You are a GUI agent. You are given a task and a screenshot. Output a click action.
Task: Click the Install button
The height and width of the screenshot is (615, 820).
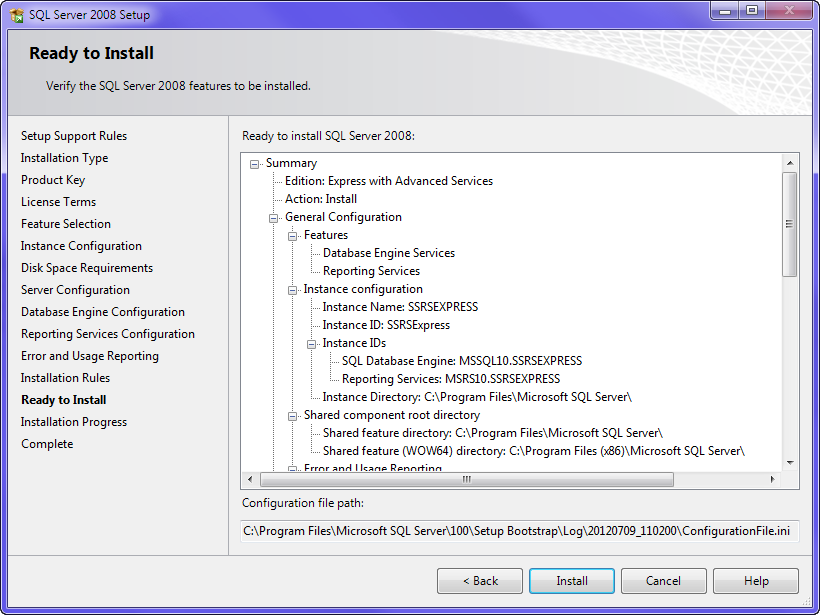[x=572, y=581]
